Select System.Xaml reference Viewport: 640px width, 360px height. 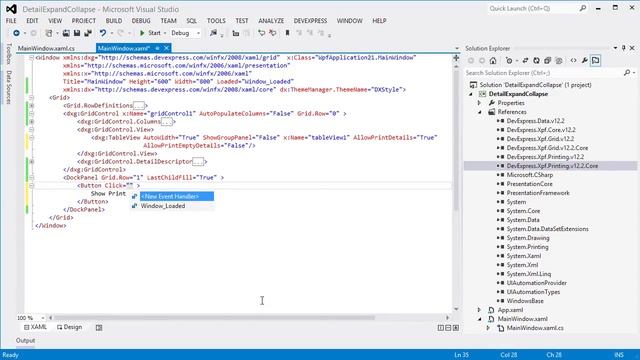pos(524,256)
